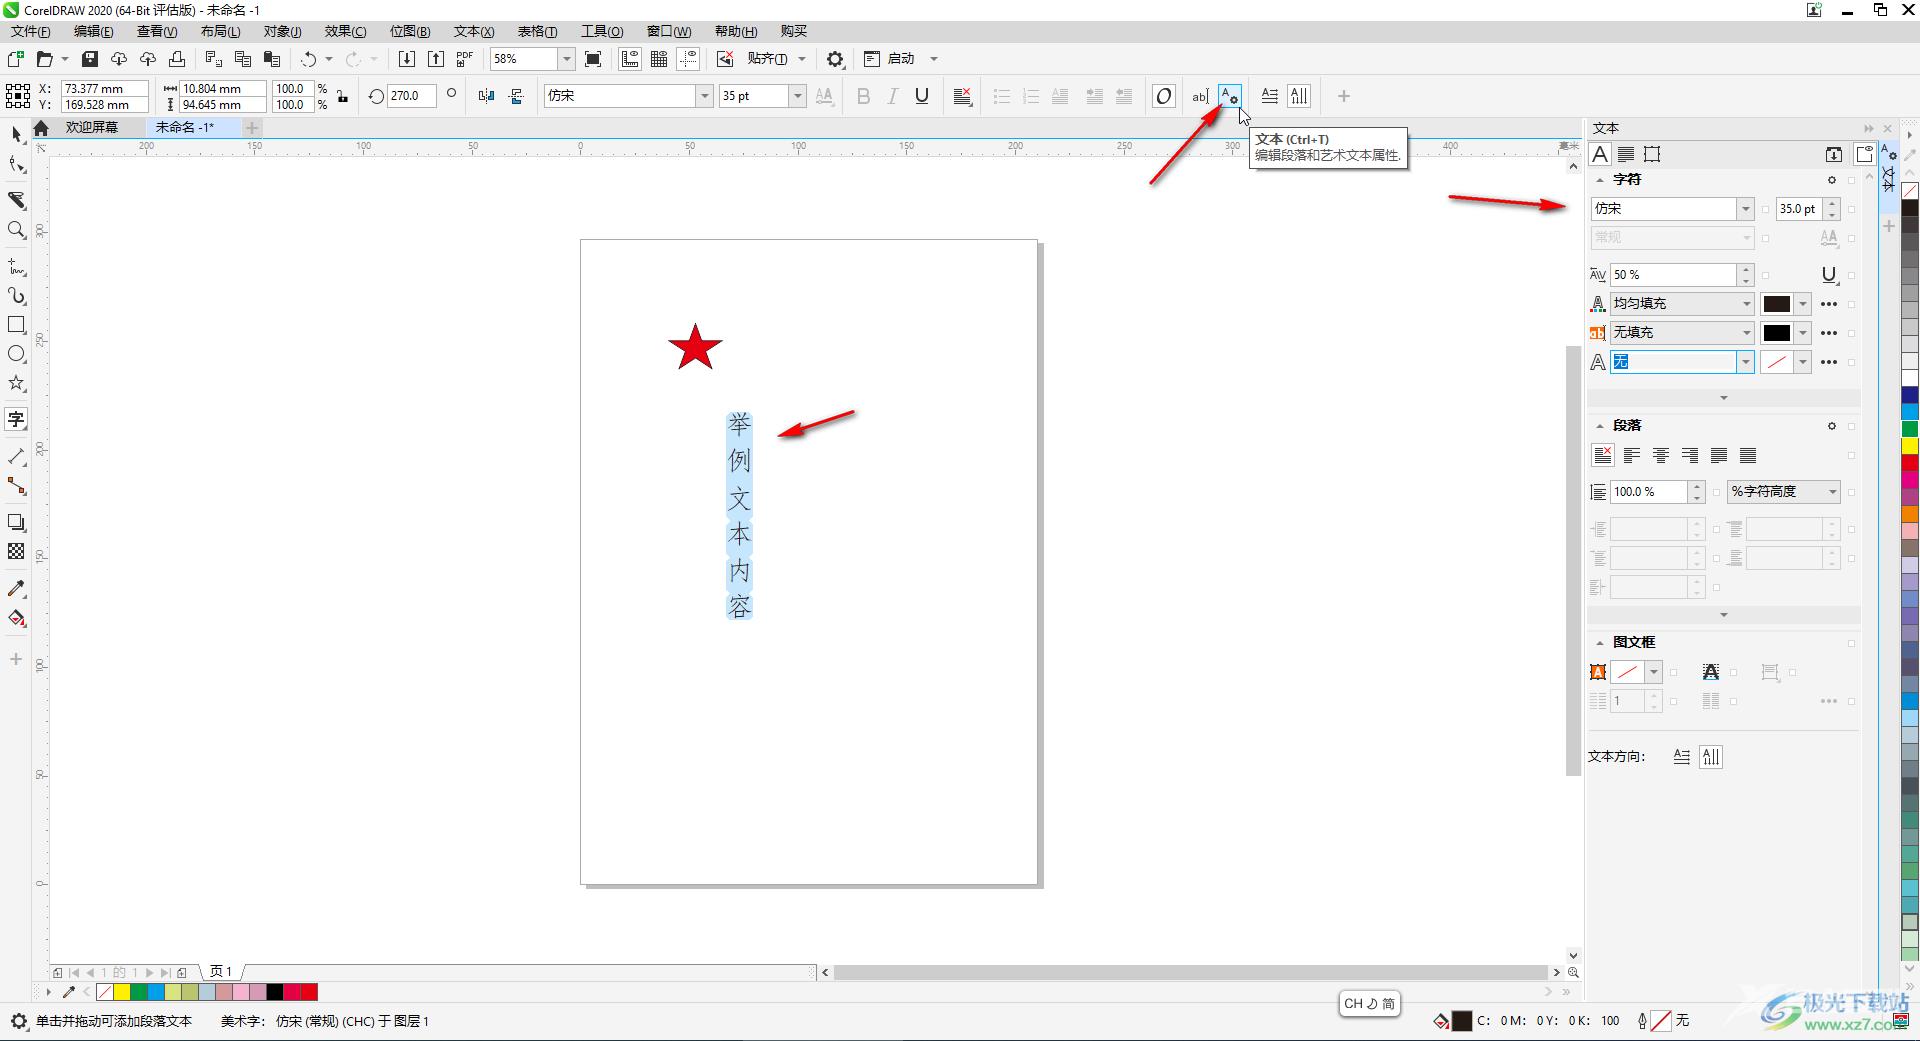
Task: Open Text properties docker button
Action: pyautogui.click(x=1229, y=96)
